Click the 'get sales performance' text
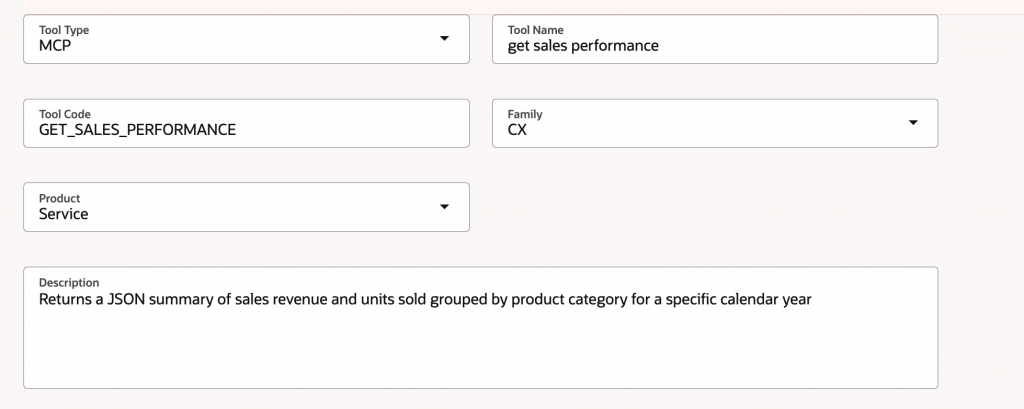 [583, 46]
